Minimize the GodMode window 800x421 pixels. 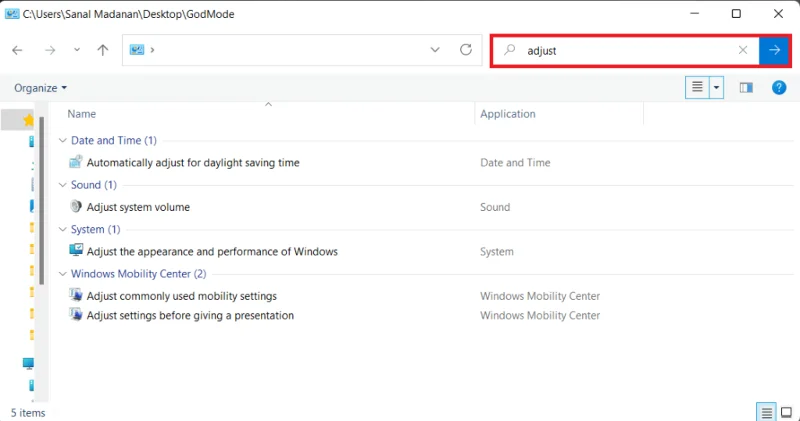694,14
